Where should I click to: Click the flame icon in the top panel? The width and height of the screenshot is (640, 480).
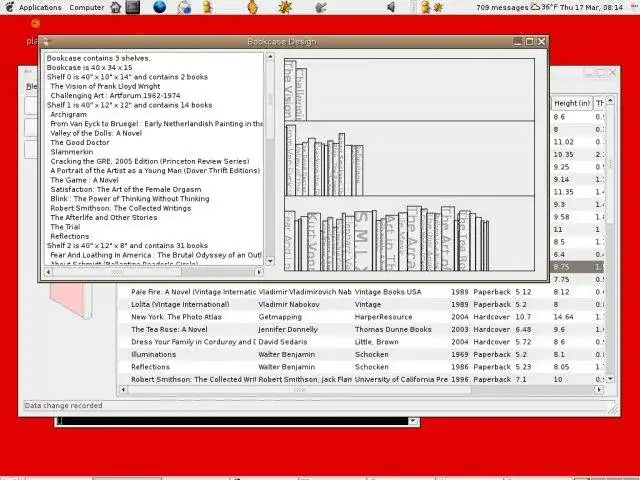coord(253,7)
